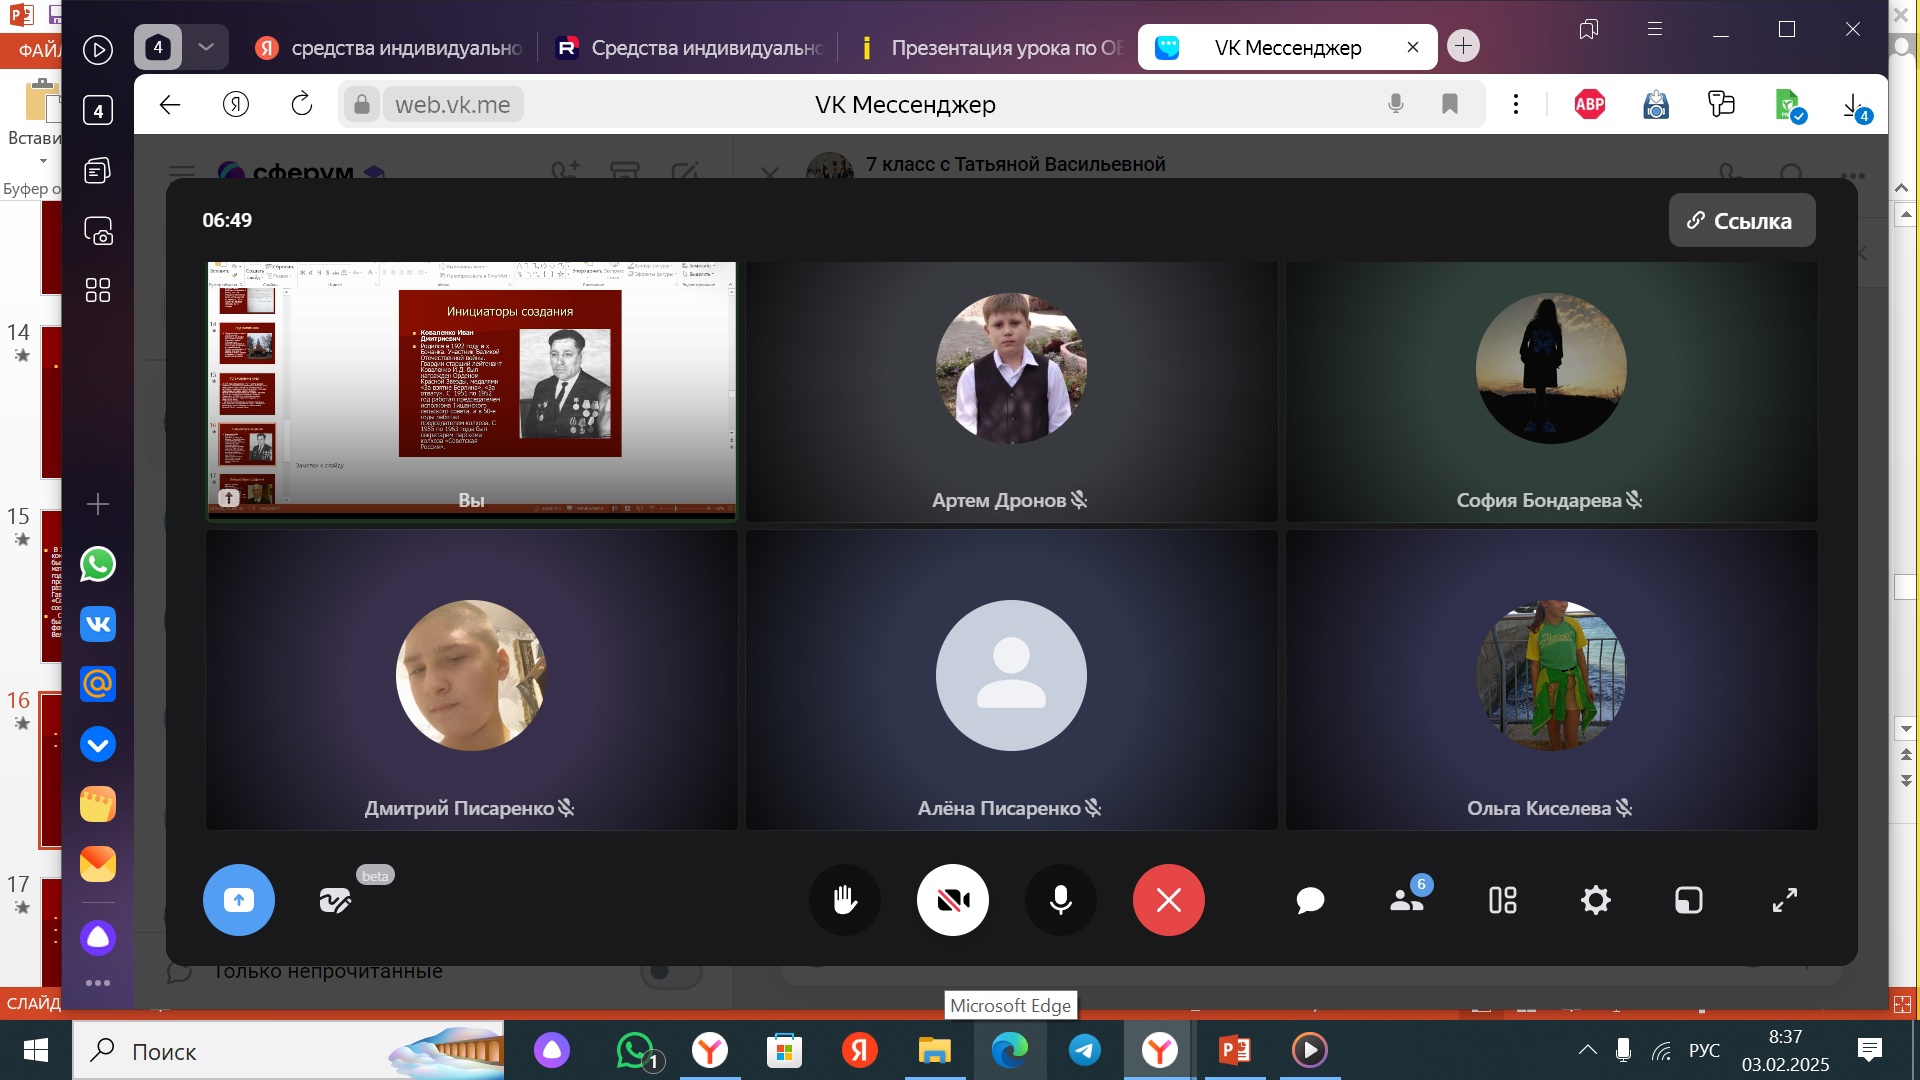Open Alice assistant in browser sidebar
The width and height of the screenshot is (1920, 1080).
click(x=98, y=938)
